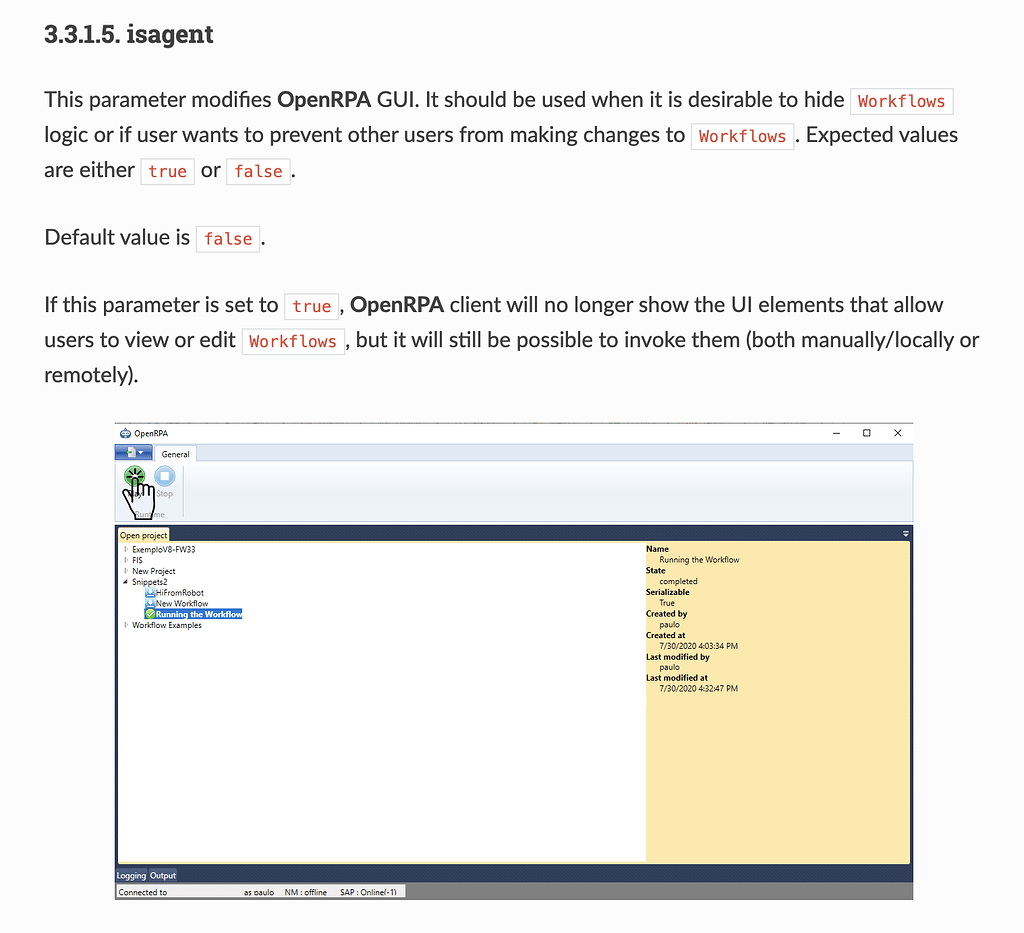Screen dimensions: 1024x933
Task: Switch to the Output tab
Action: pos(163,876)
